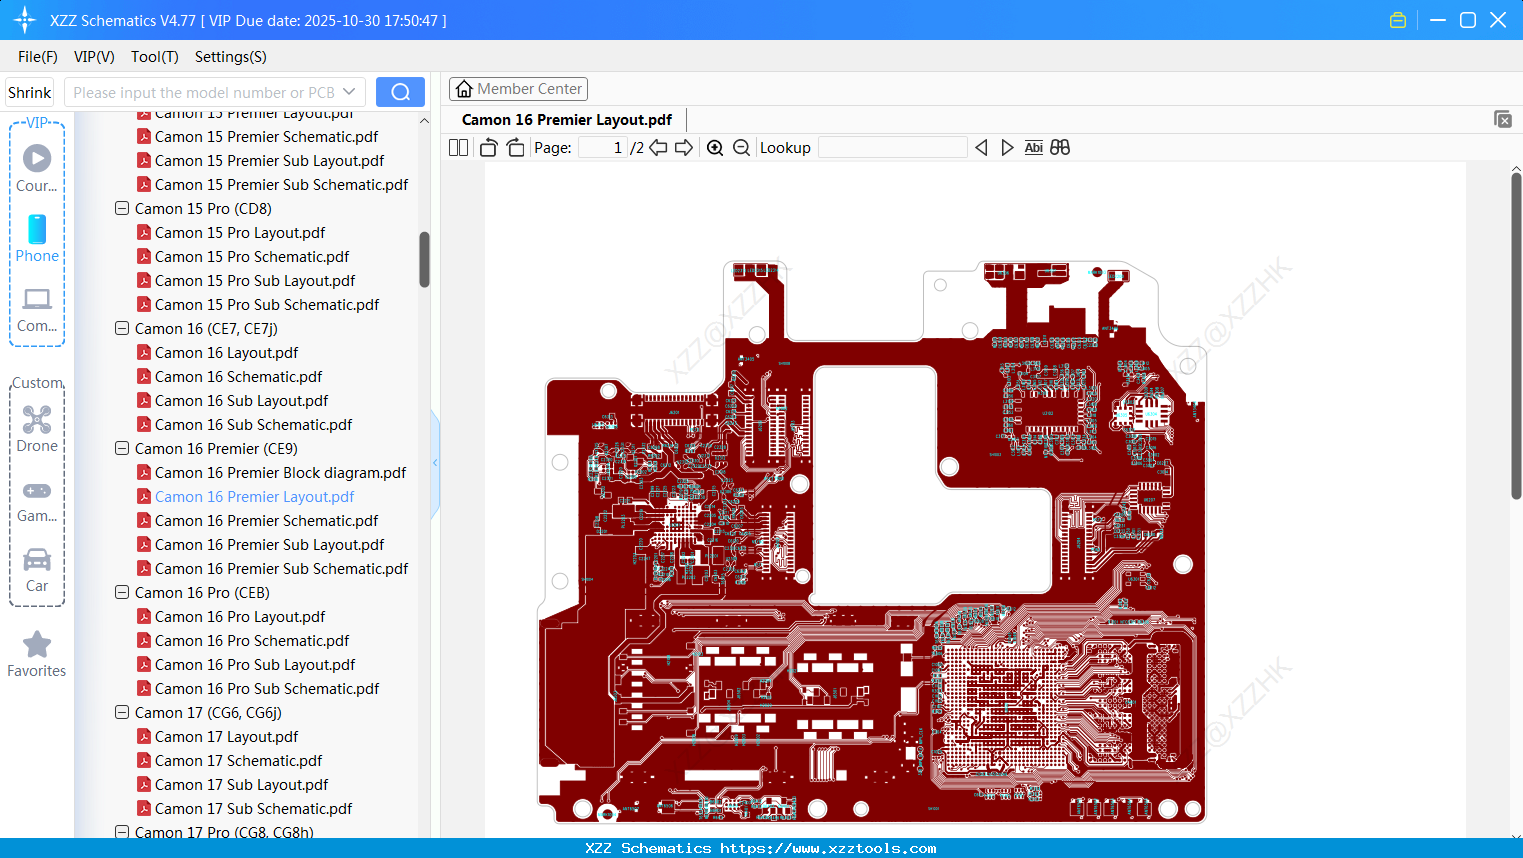Open the Favorites panel
The image size is (1523, 858).
tap(36, 653)
